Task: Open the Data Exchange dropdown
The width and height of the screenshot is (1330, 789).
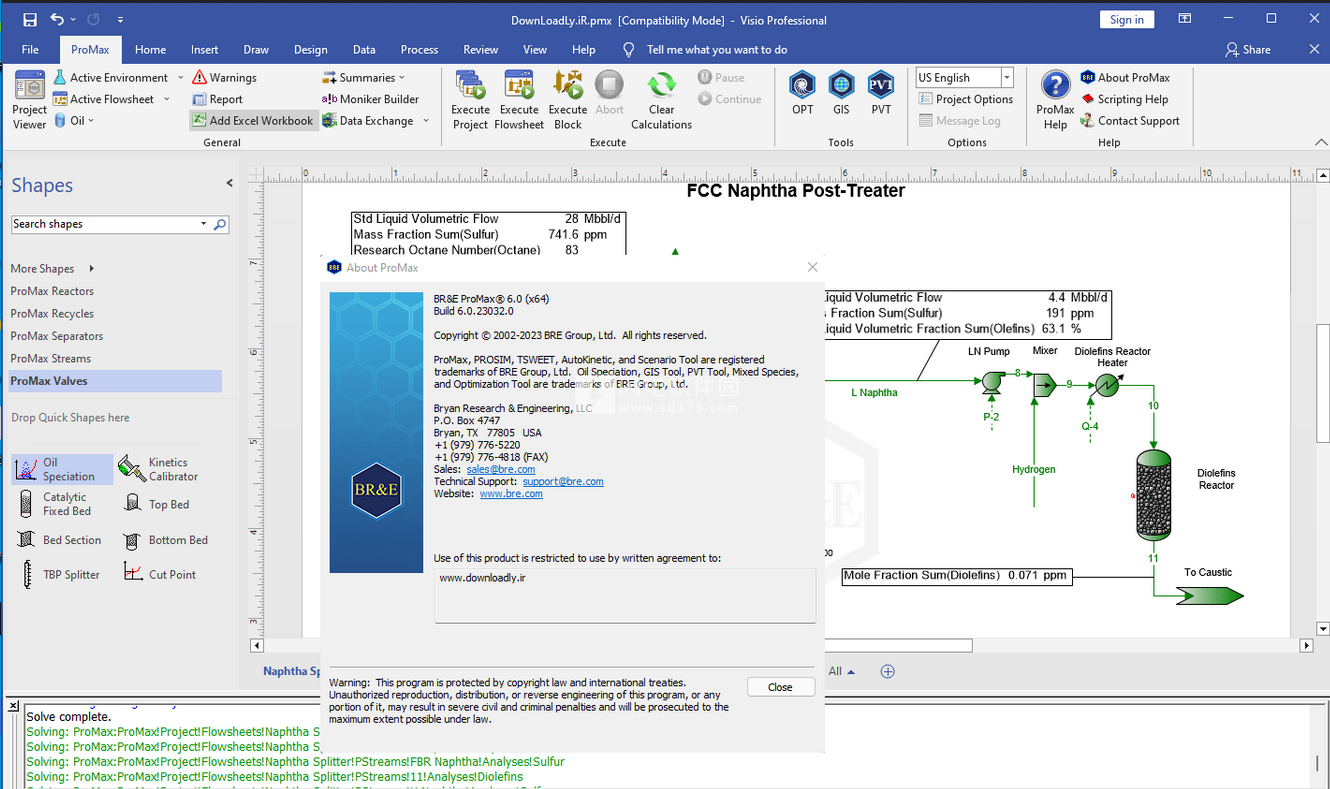Action: coord(376,120)
